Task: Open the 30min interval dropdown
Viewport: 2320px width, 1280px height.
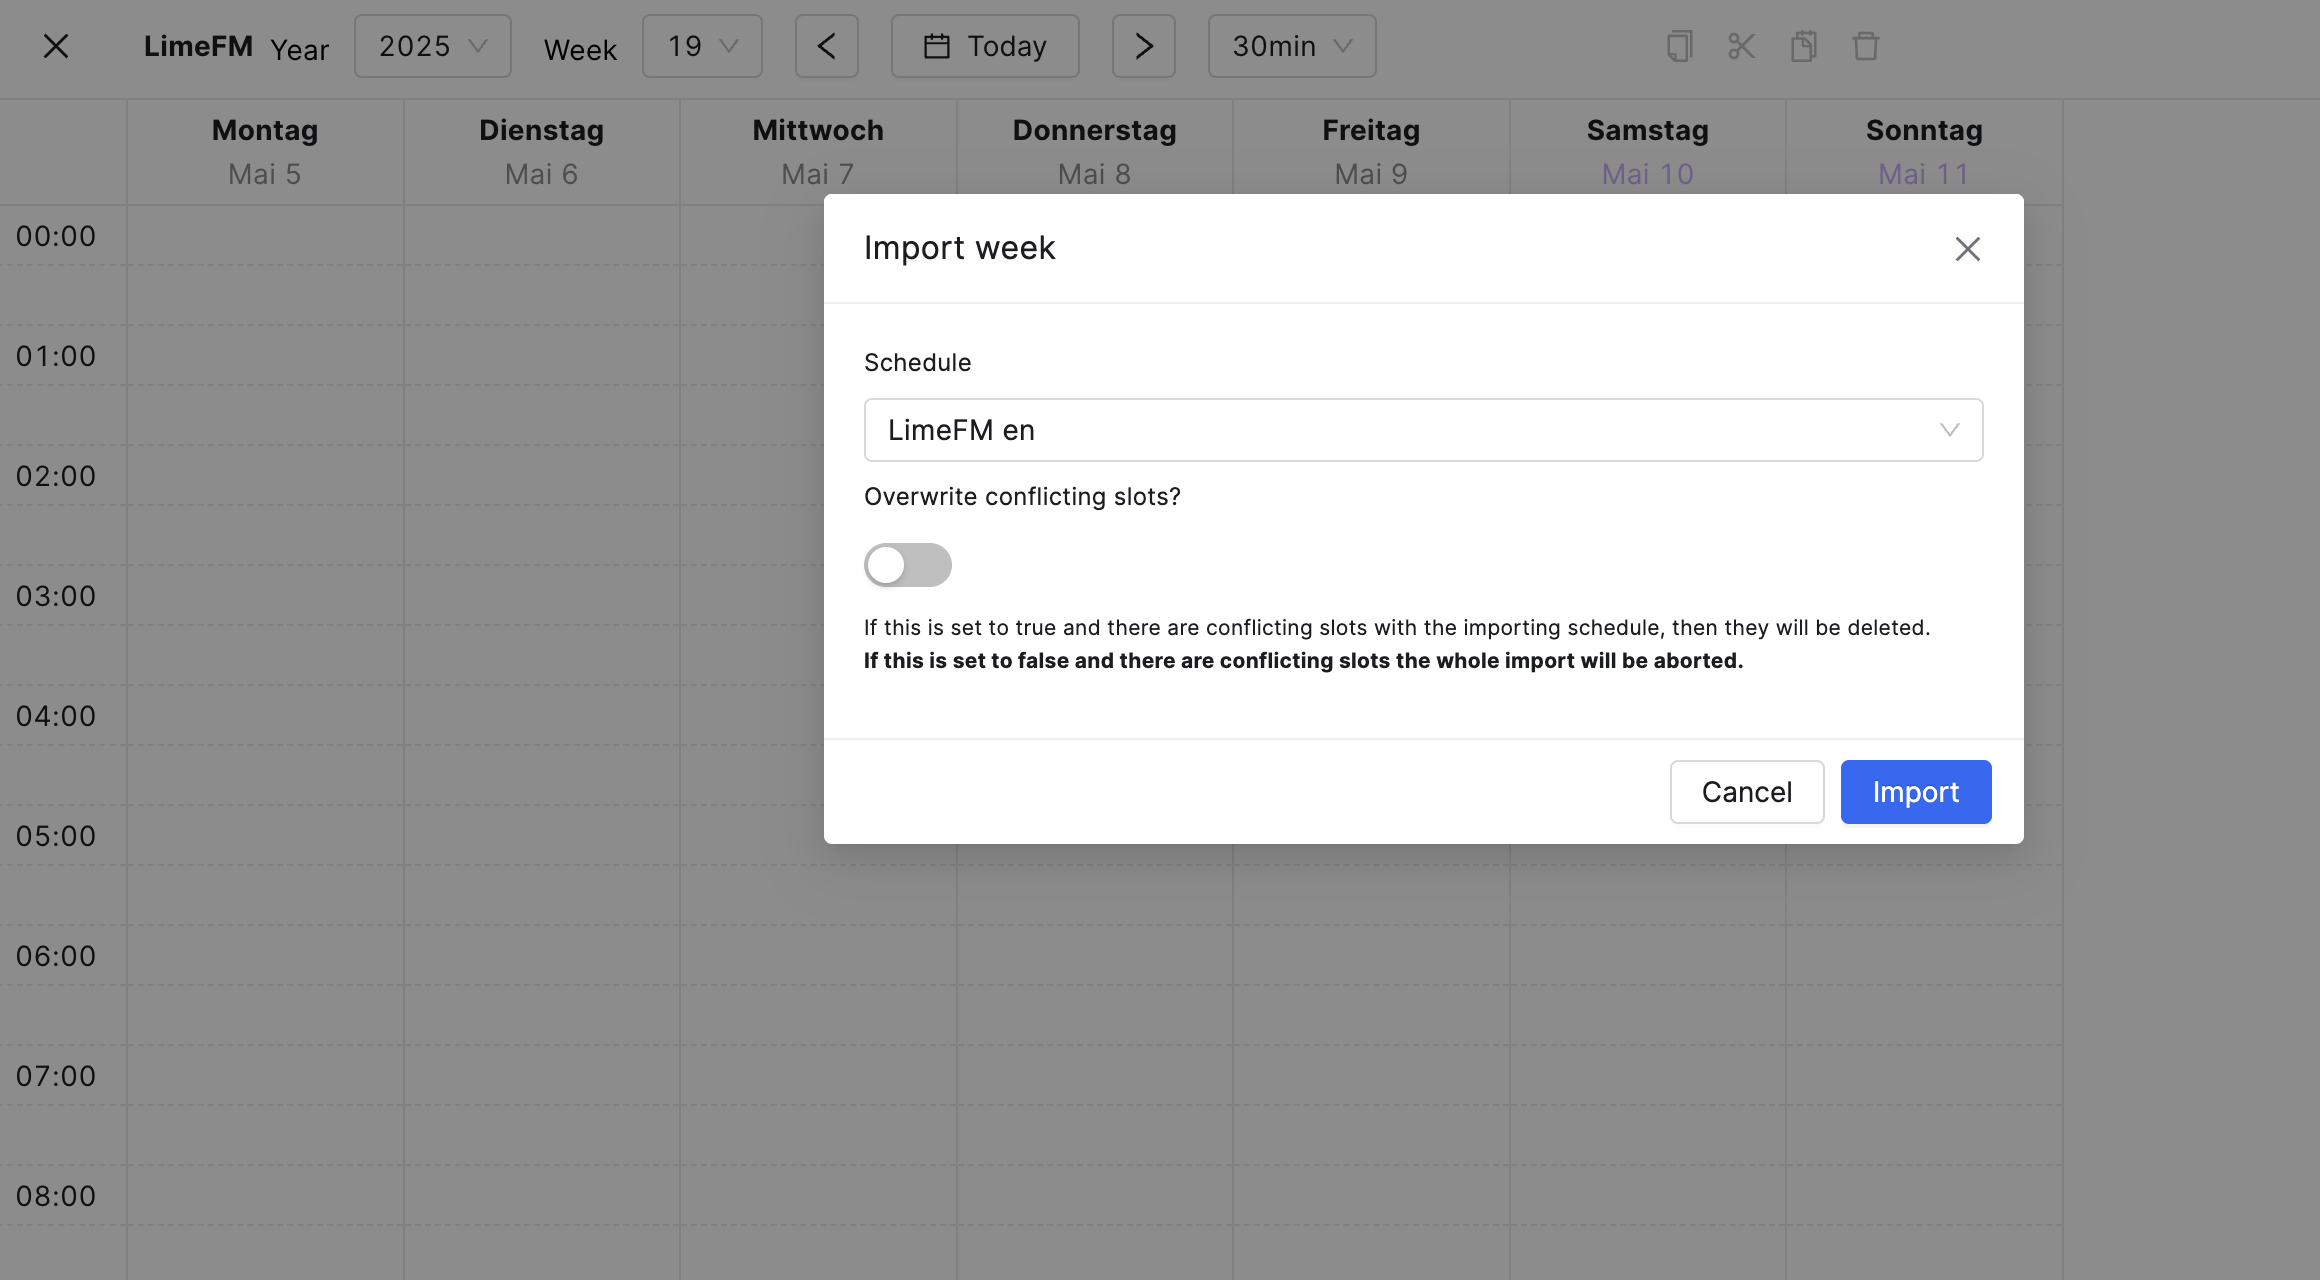Action: click(x=1291, y=46)
